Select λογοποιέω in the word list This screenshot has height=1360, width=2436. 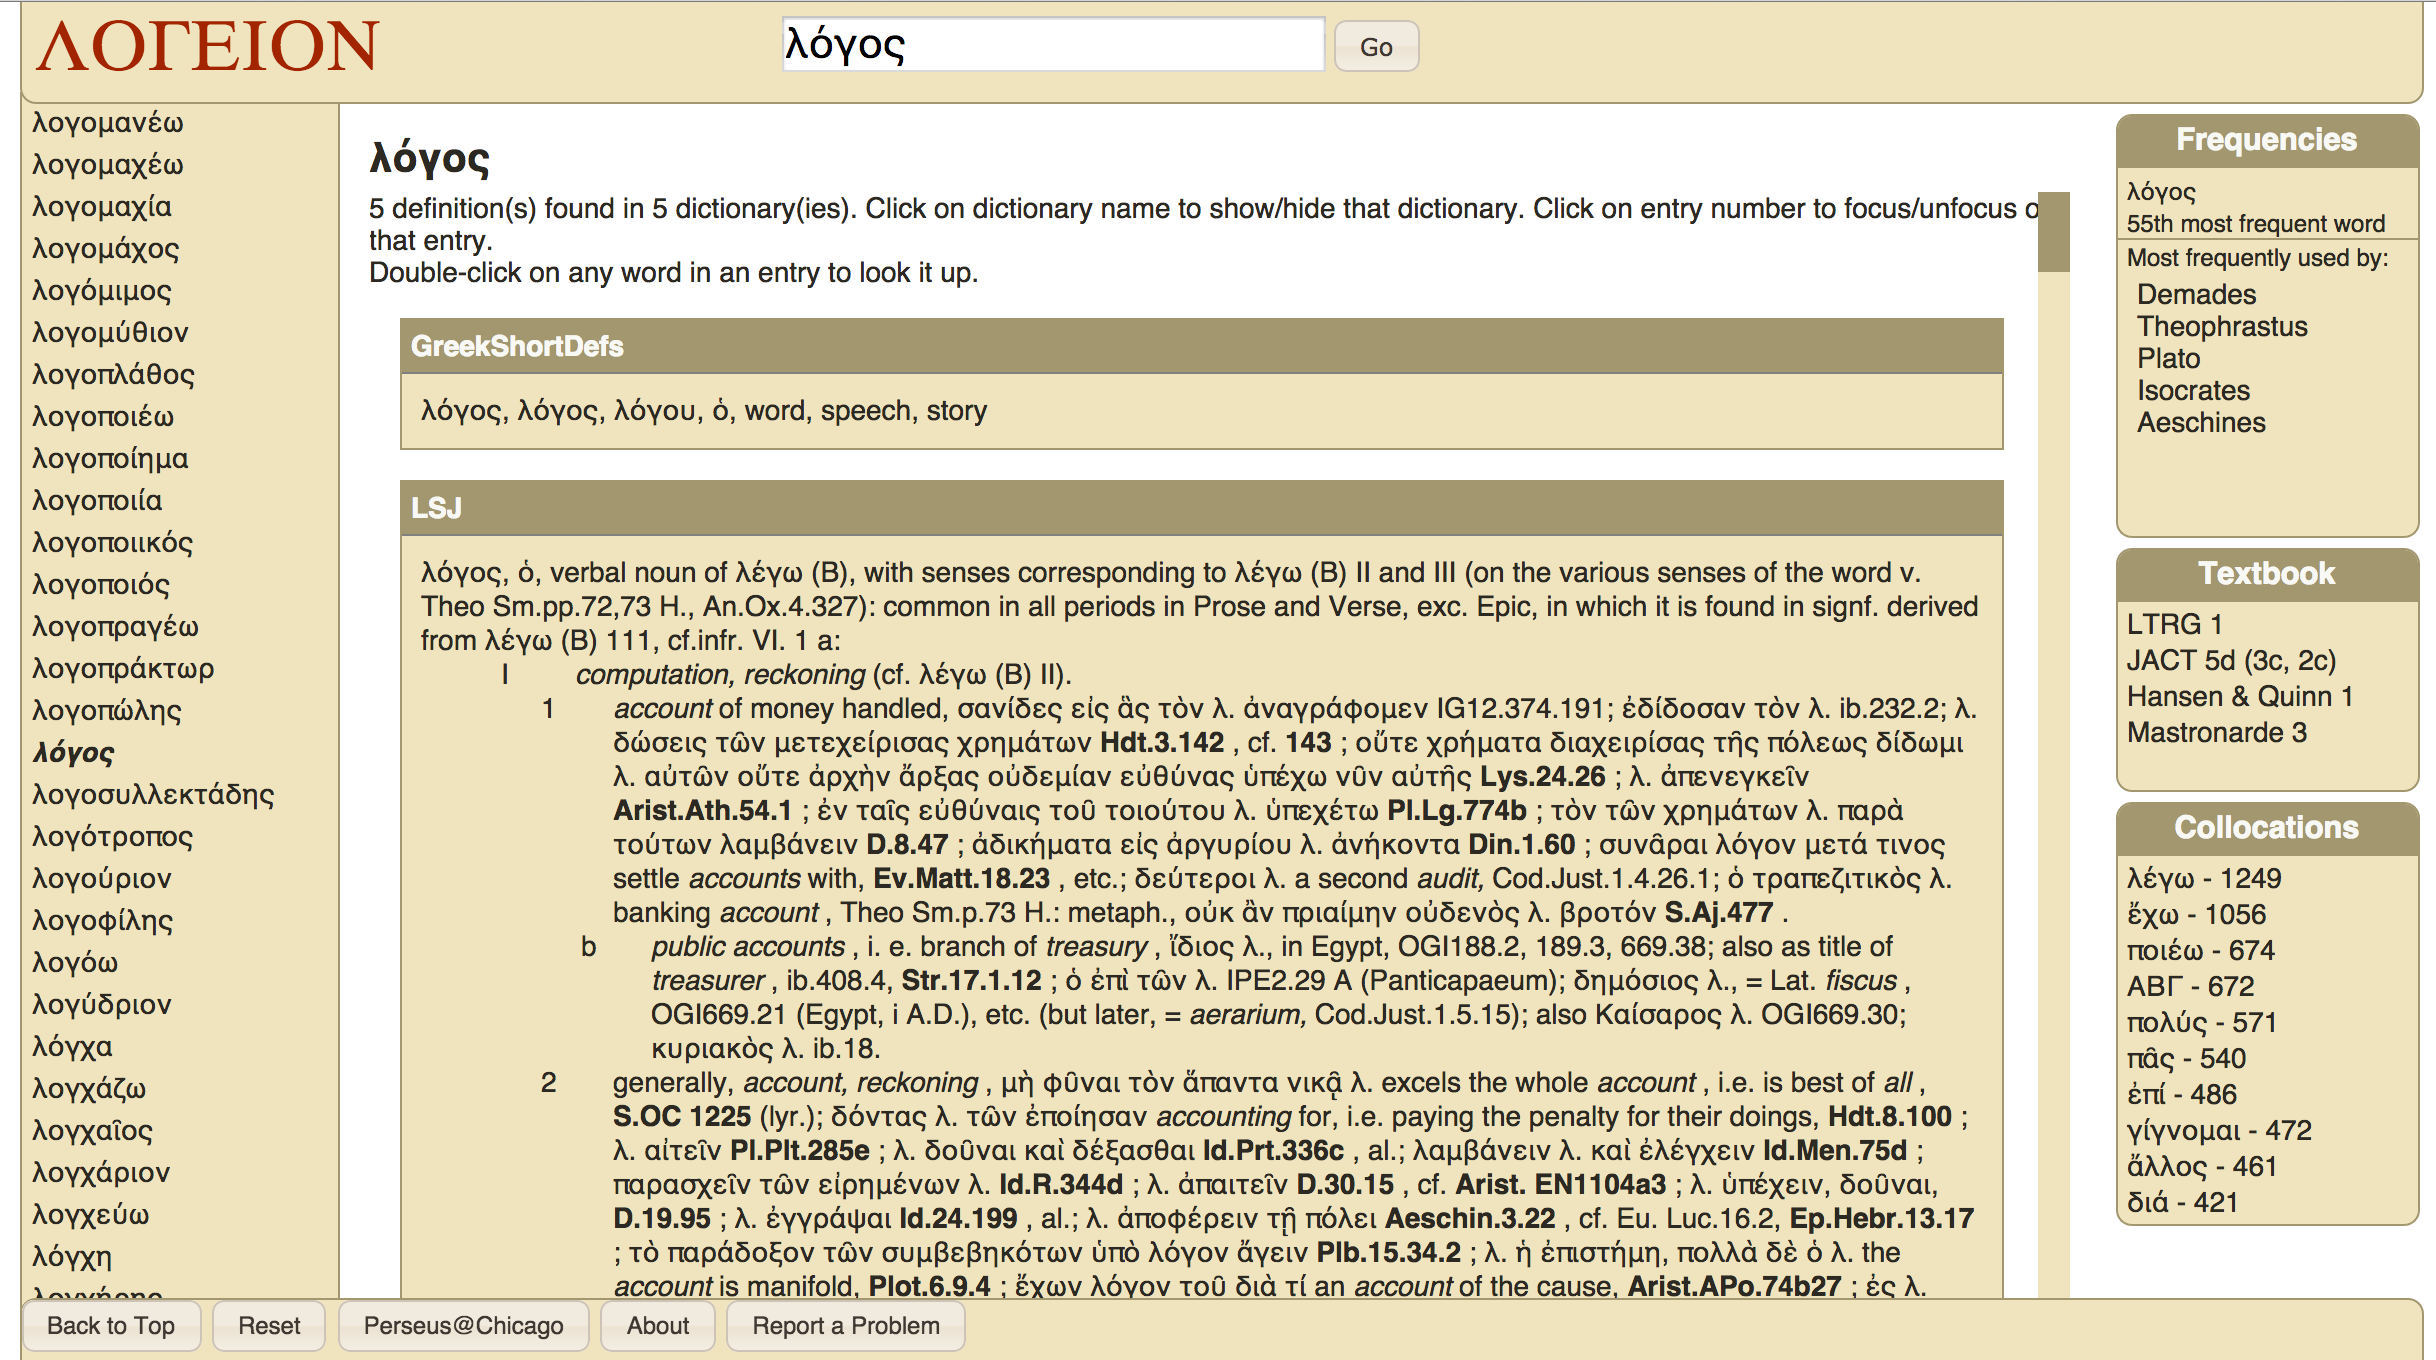(103, 416)
